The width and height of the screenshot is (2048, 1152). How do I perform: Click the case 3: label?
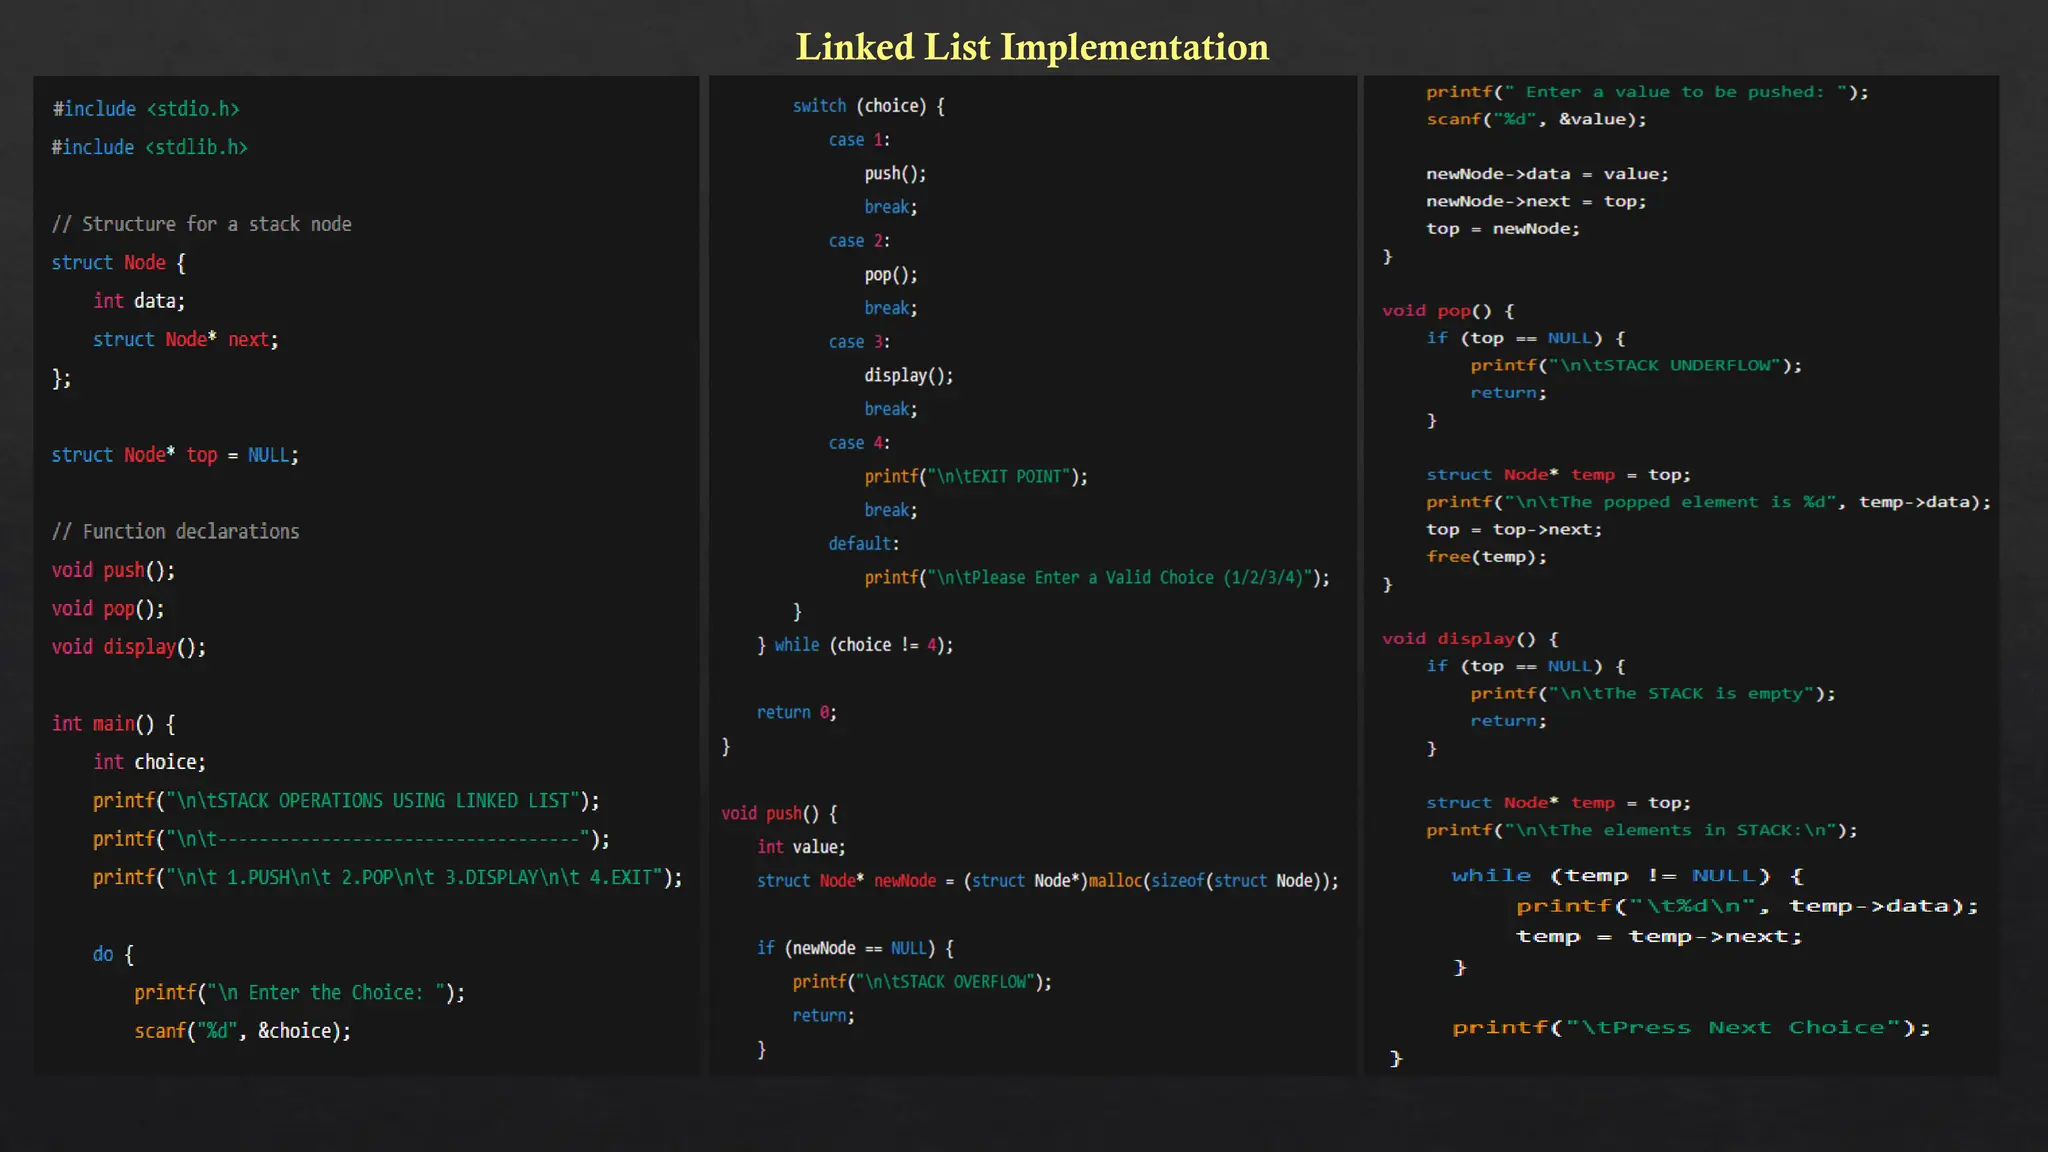click(859, 342)
